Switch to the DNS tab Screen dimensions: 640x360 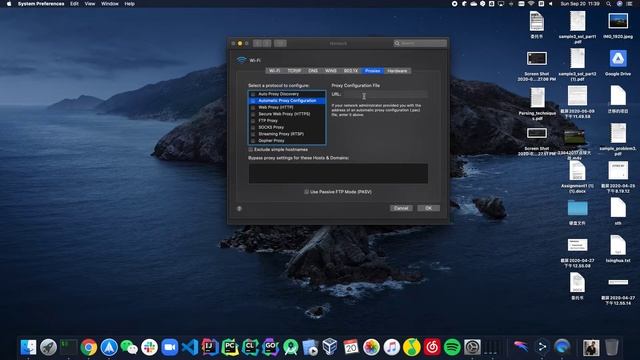click(313, 71)
